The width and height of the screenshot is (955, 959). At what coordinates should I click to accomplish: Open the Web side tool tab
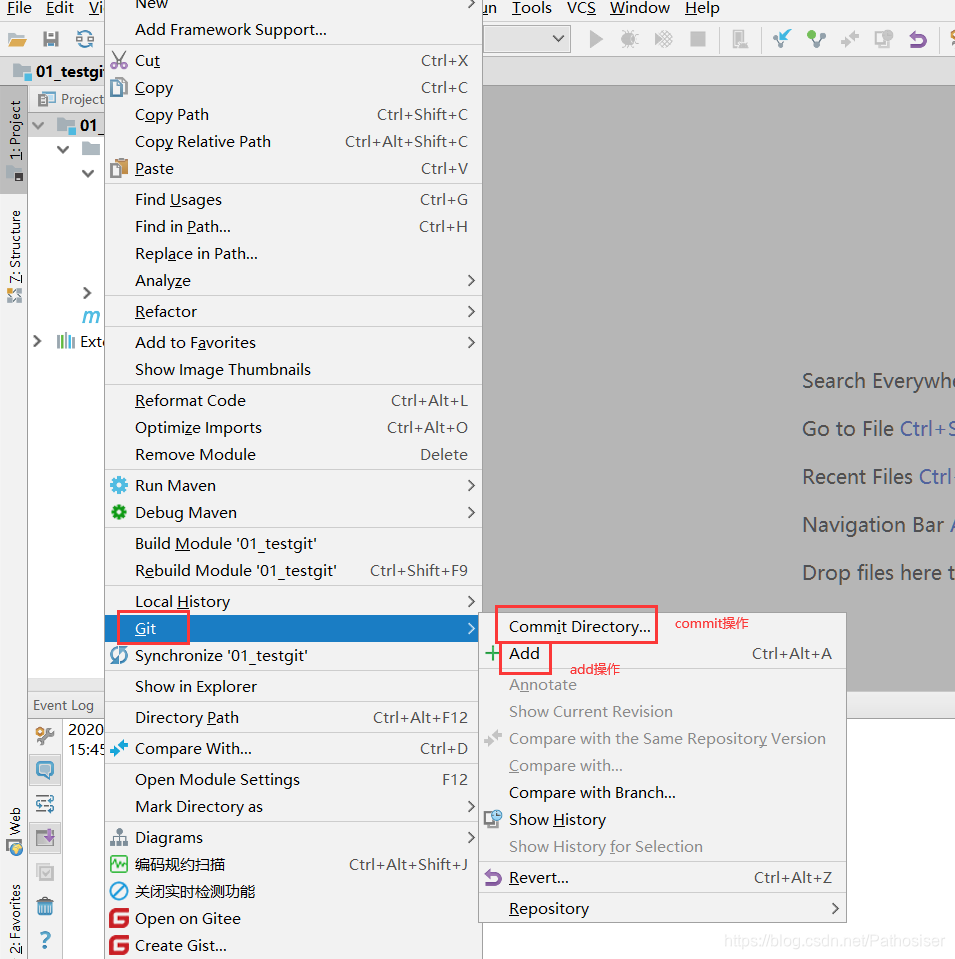pos(15,831)
